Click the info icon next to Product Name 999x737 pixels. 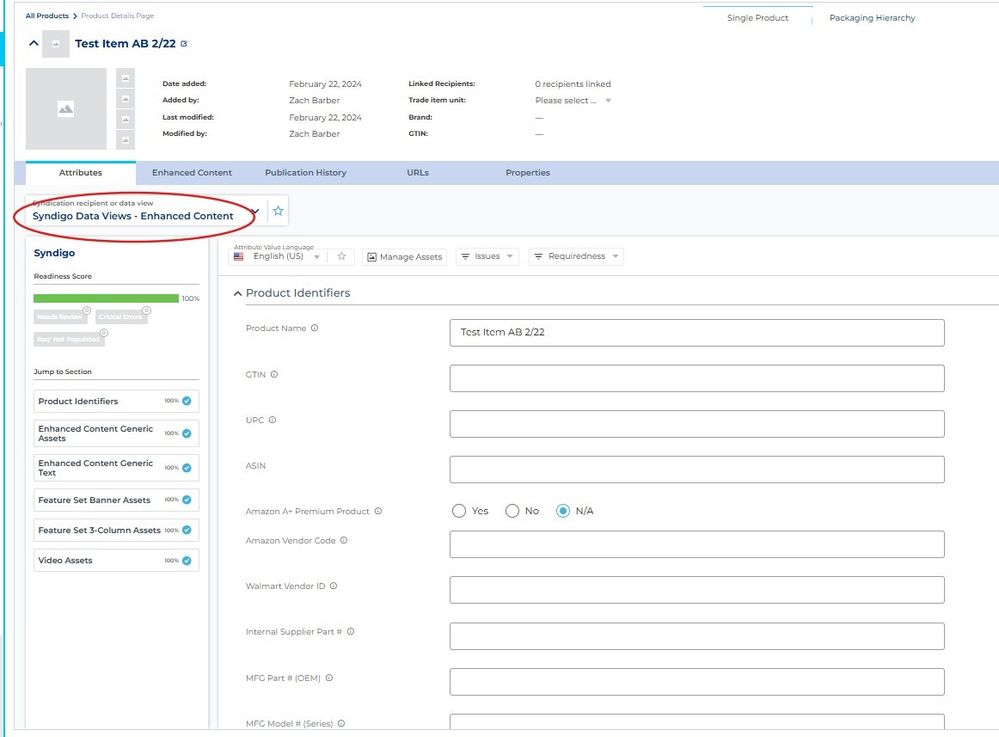[314, 328]
